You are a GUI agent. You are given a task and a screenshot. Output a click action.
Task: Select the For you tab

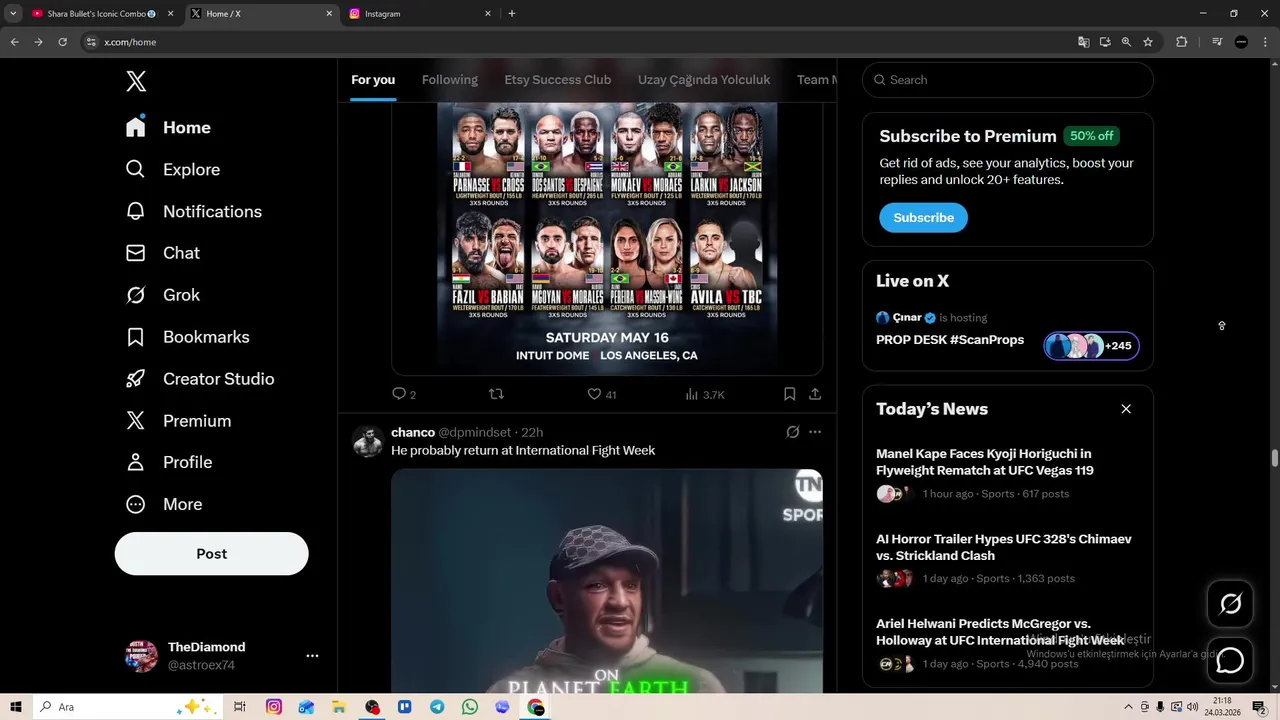[x=373, y=80]
